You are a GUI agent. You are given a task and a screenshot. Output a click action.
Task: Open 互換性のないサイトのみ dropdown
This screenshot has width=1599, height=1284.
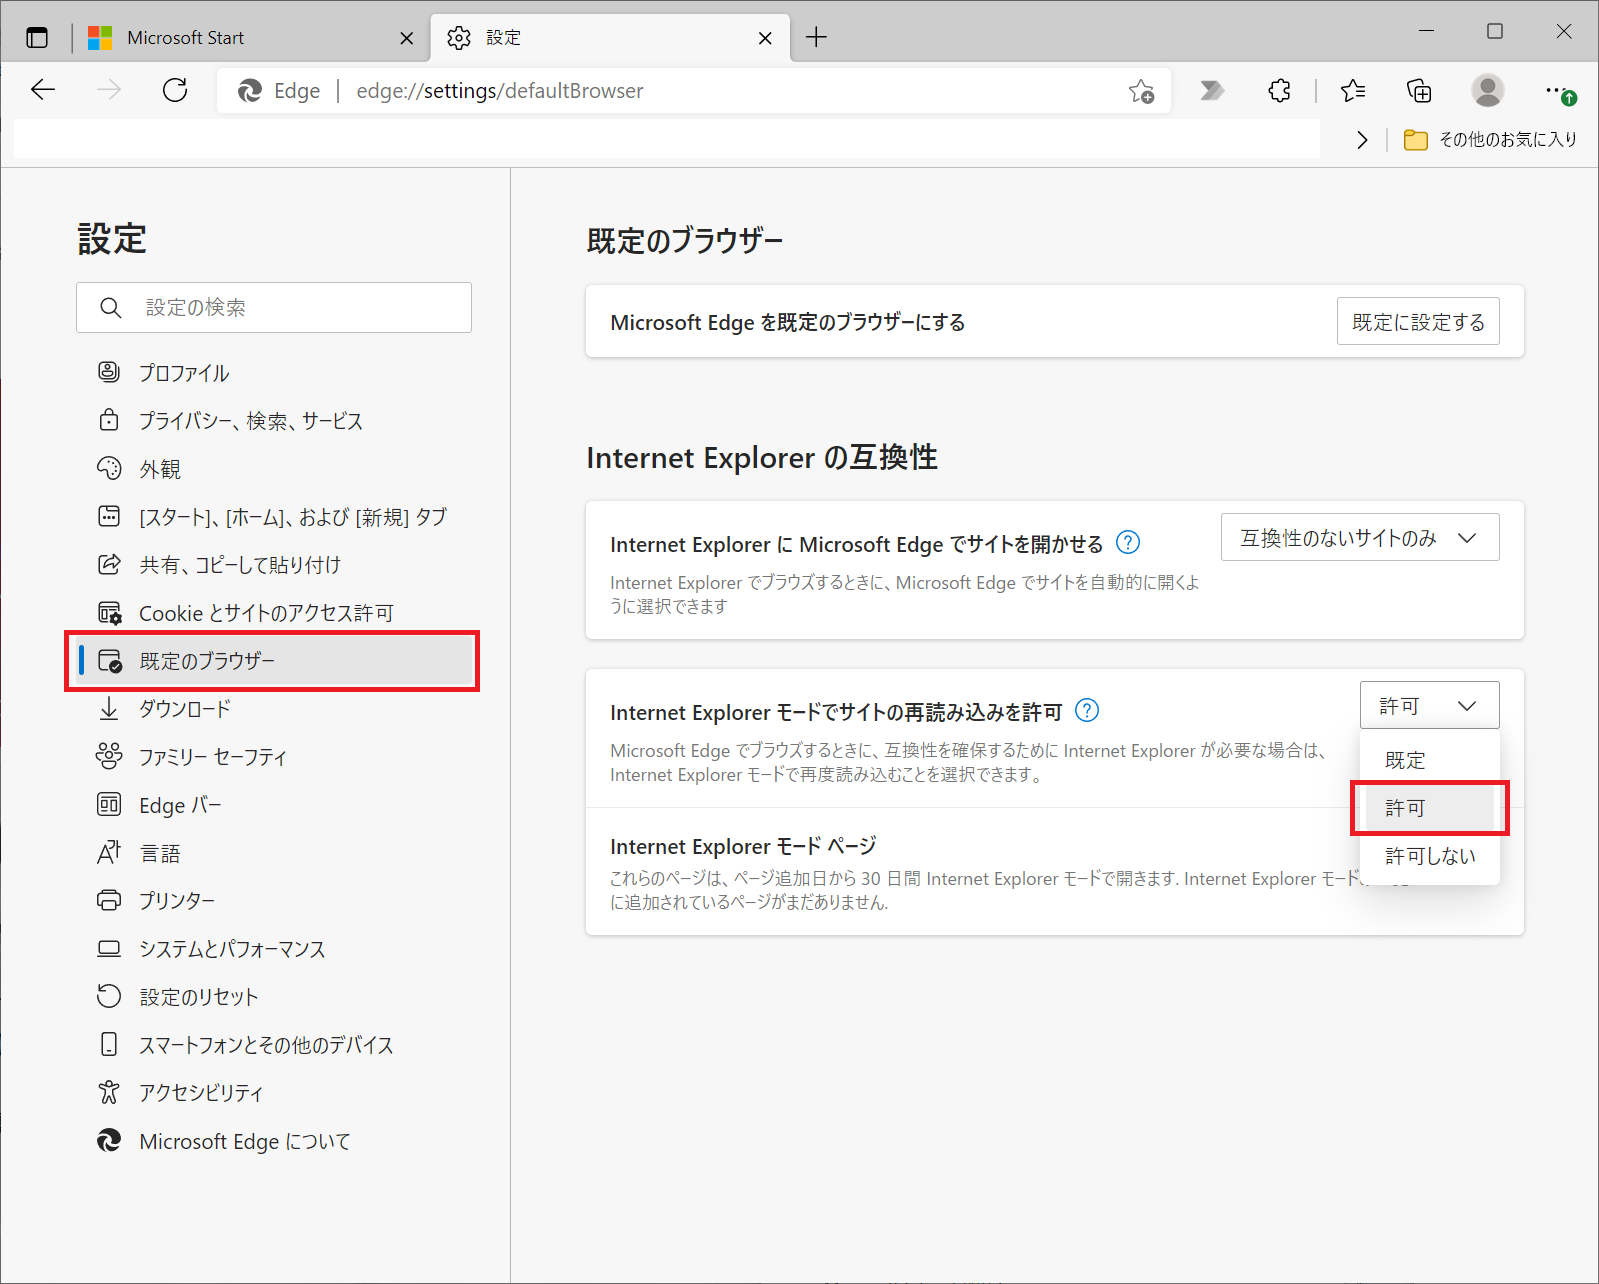1360,537
